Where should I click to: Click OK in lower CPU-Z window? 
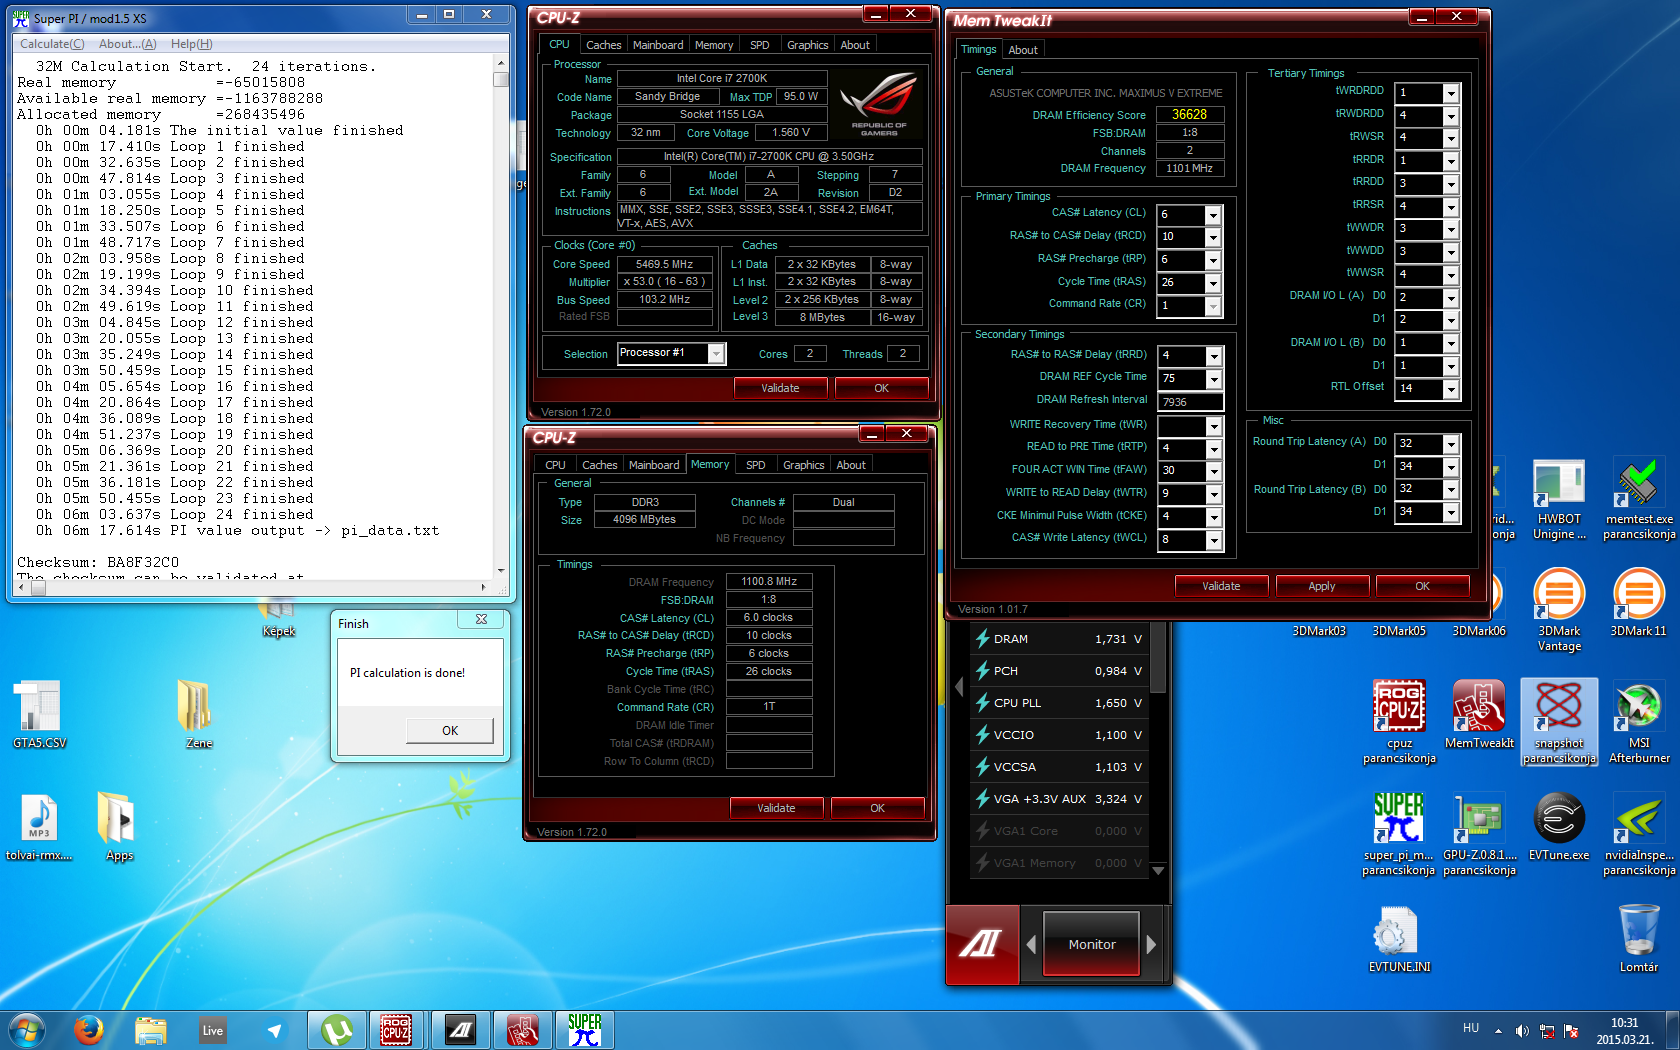[877, 808]
